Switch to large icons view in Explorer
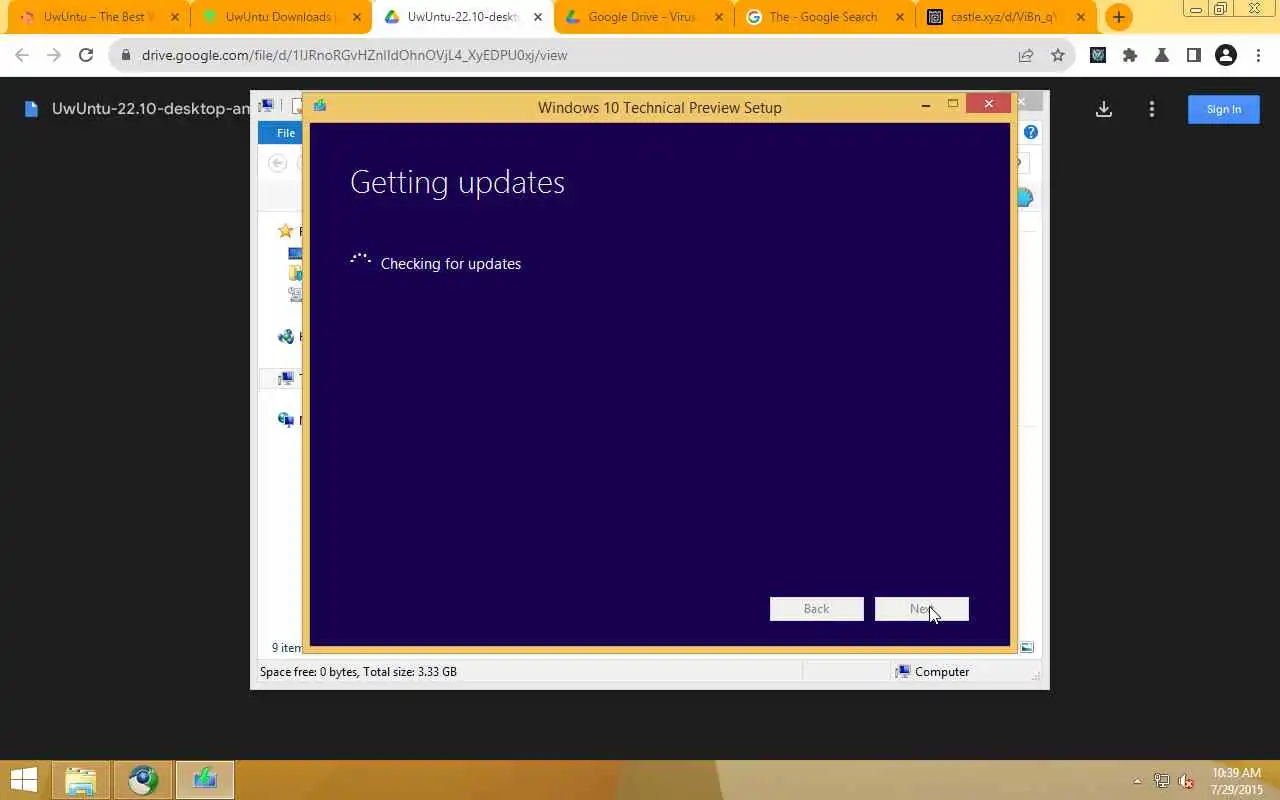The image size is (1280, 800). [1027, 648]
